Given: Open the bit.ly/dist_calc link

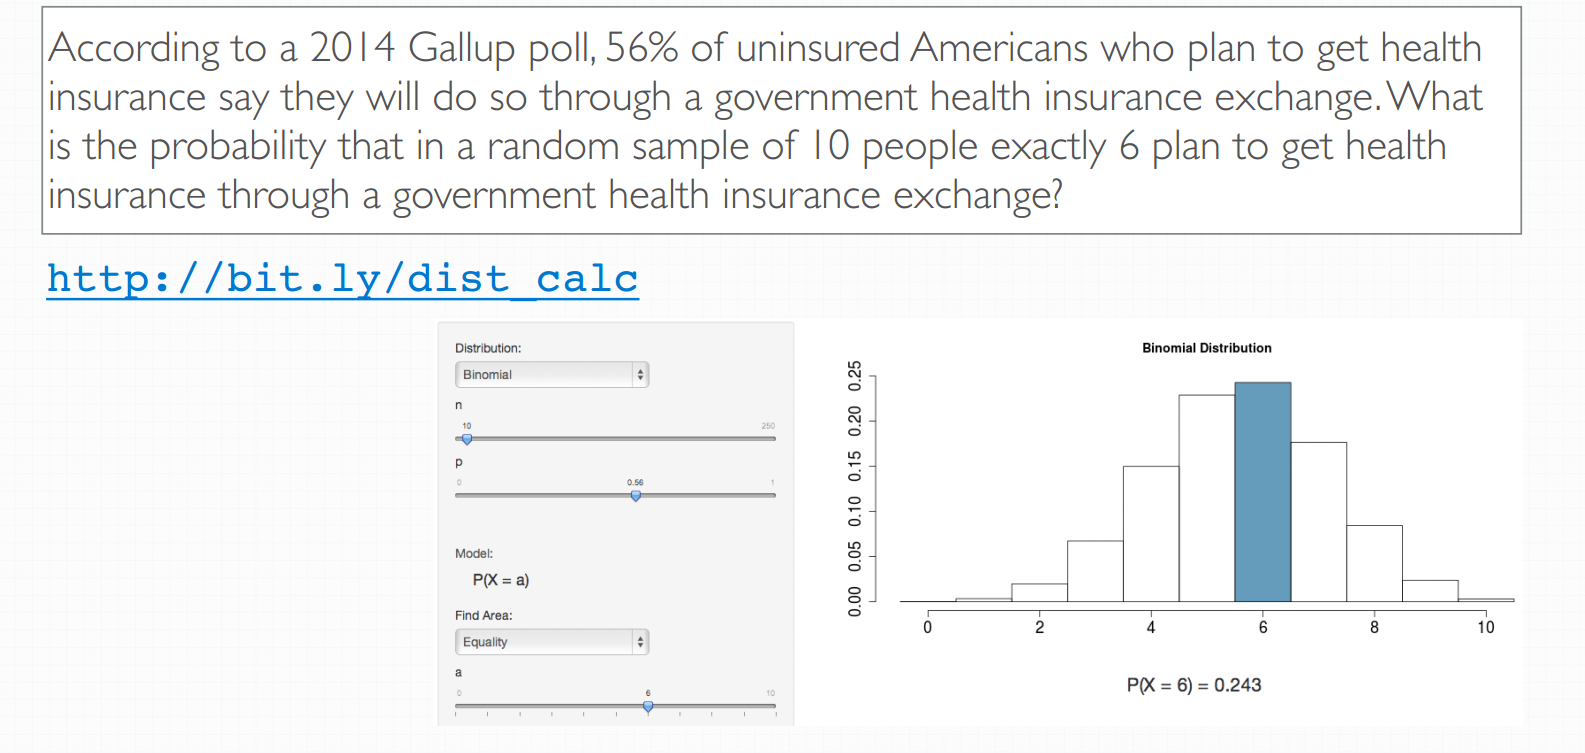Looking at the screenshot, I should click(x=342, y=279).
